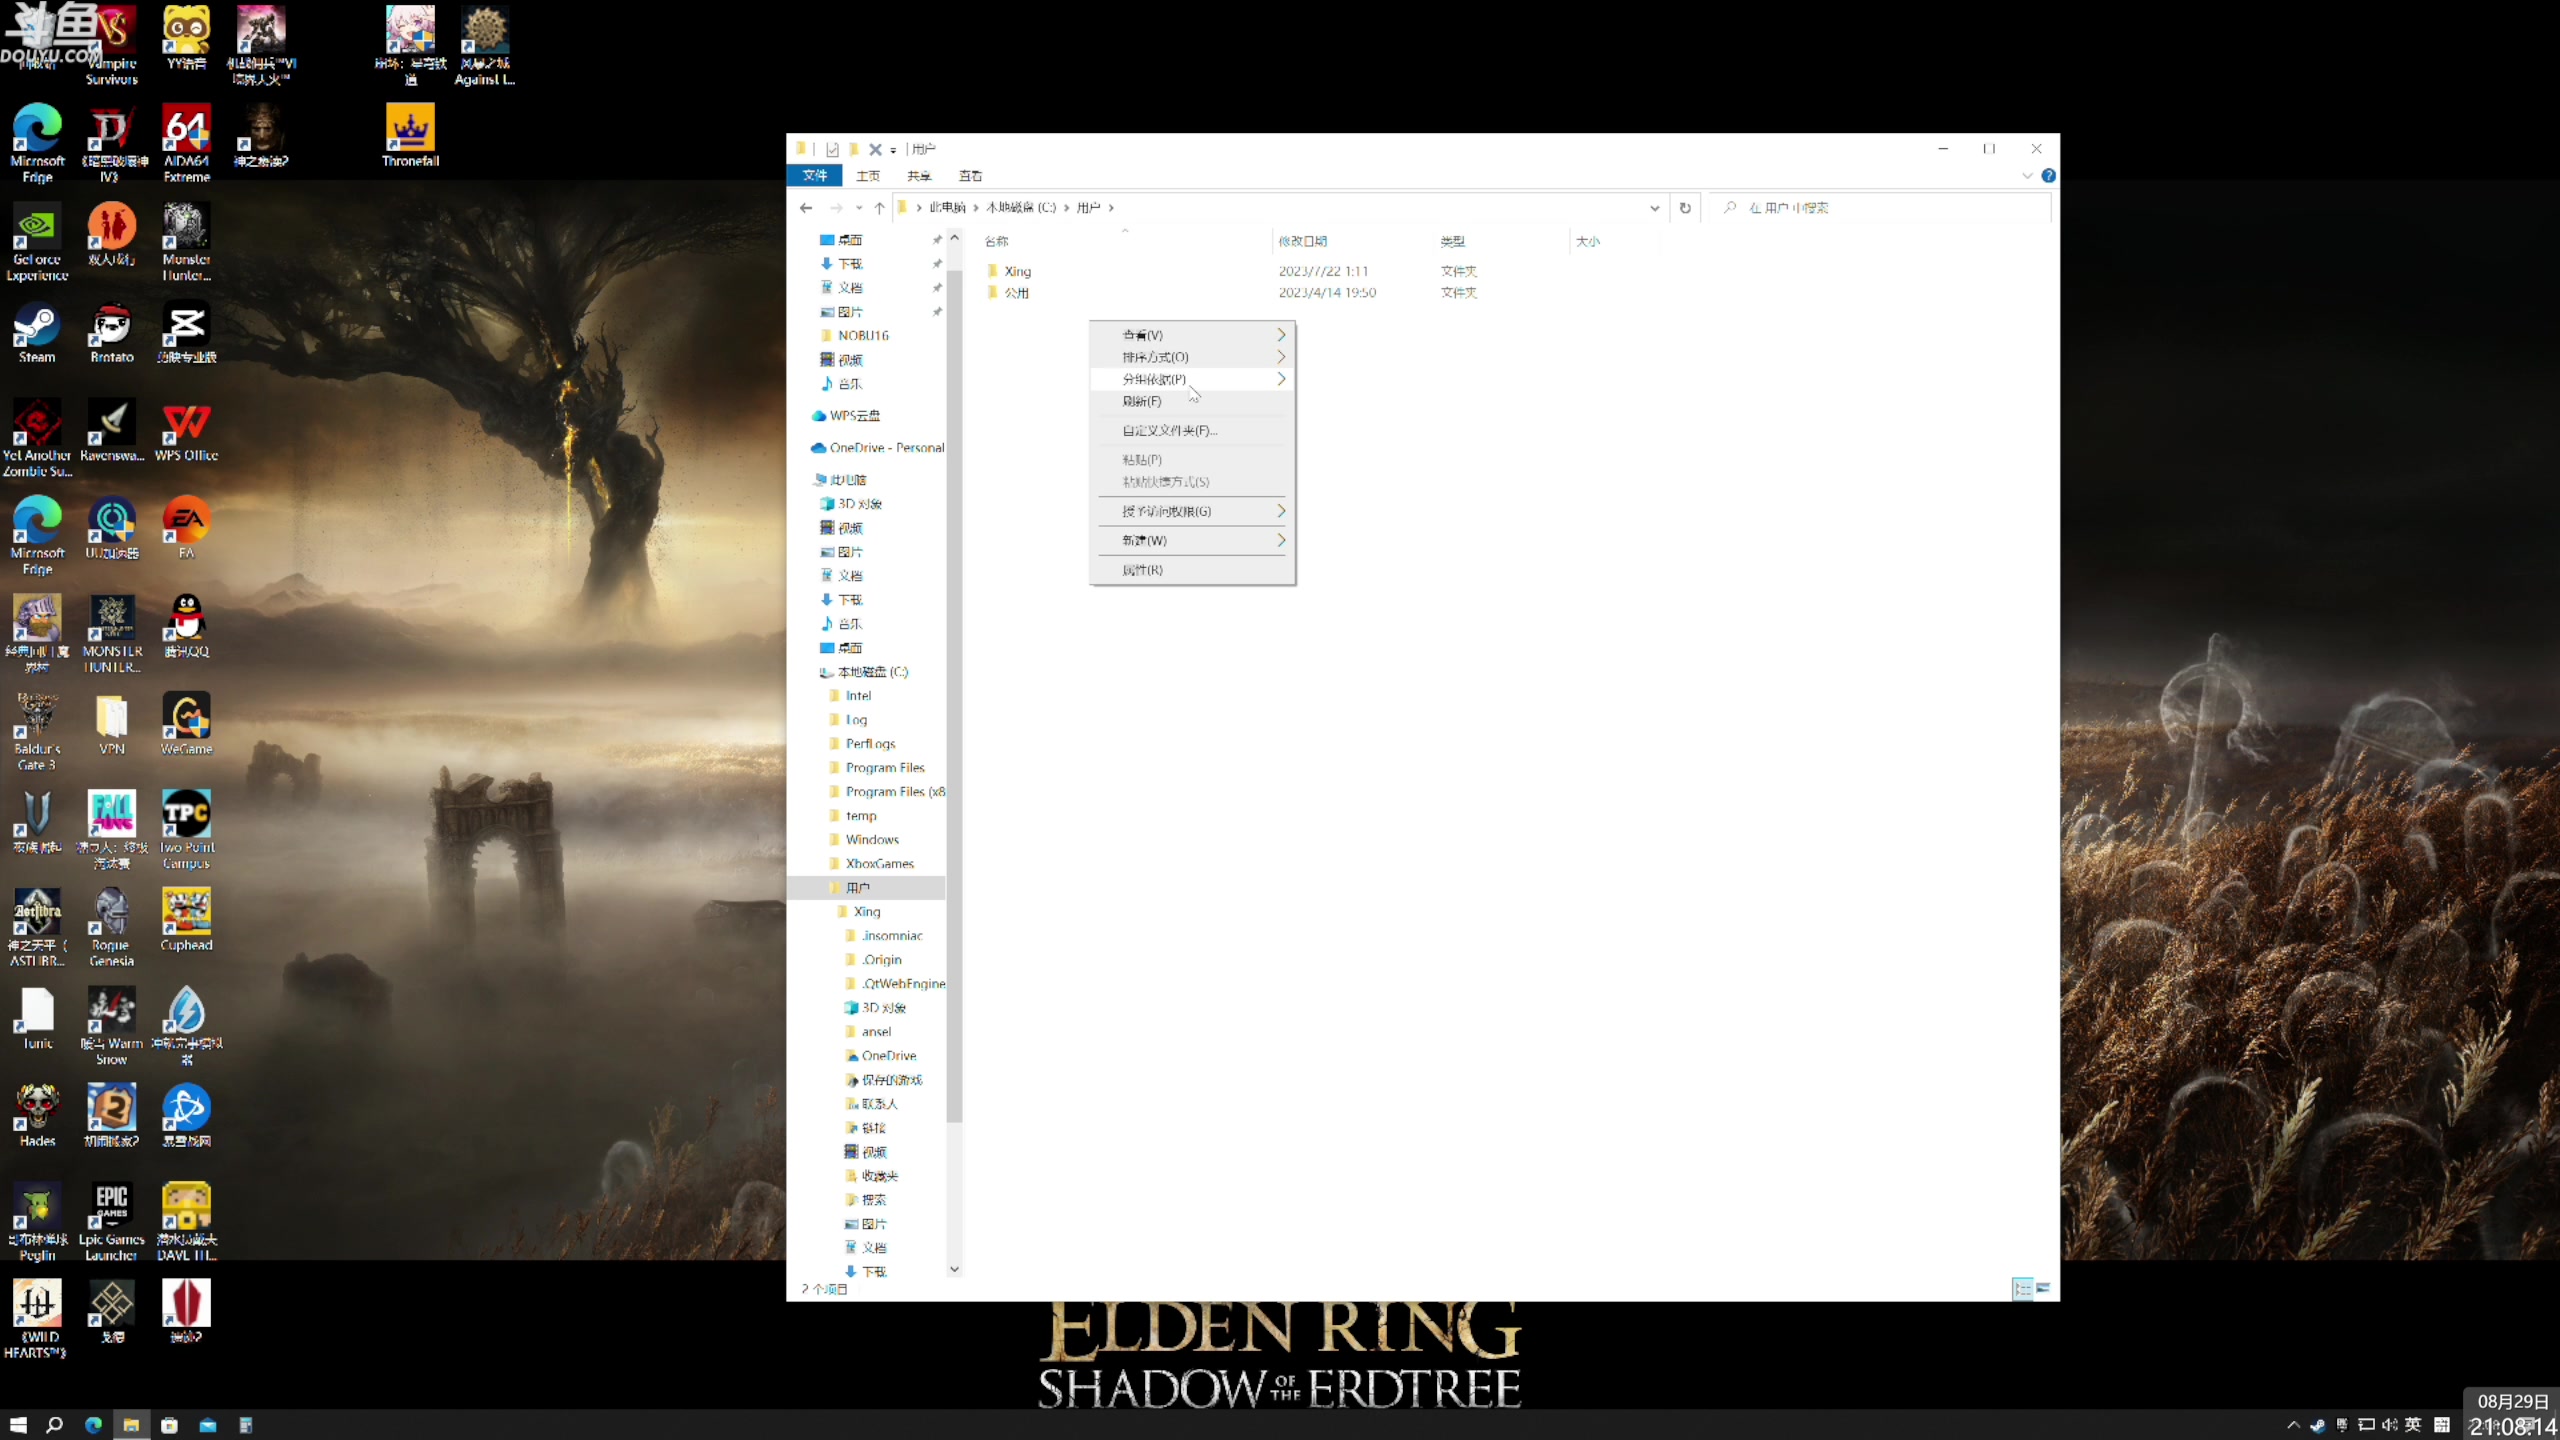
Task: Select the Program Files folder in tree
Action: click(x=884, y=768)
